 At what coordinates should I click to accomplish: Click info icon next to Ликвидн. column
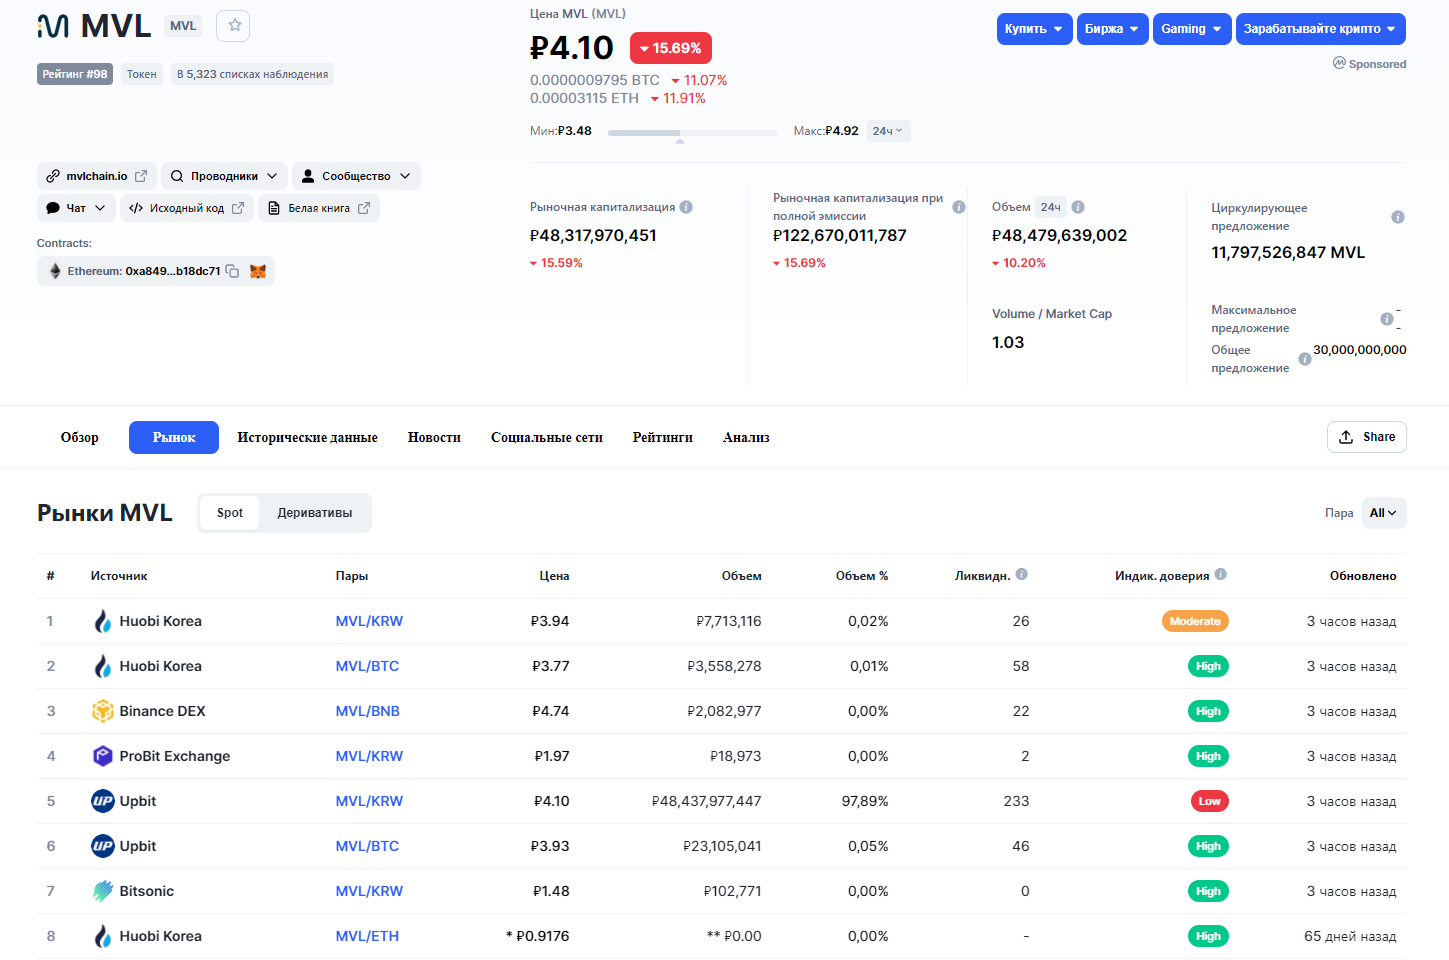(1021, 574)
